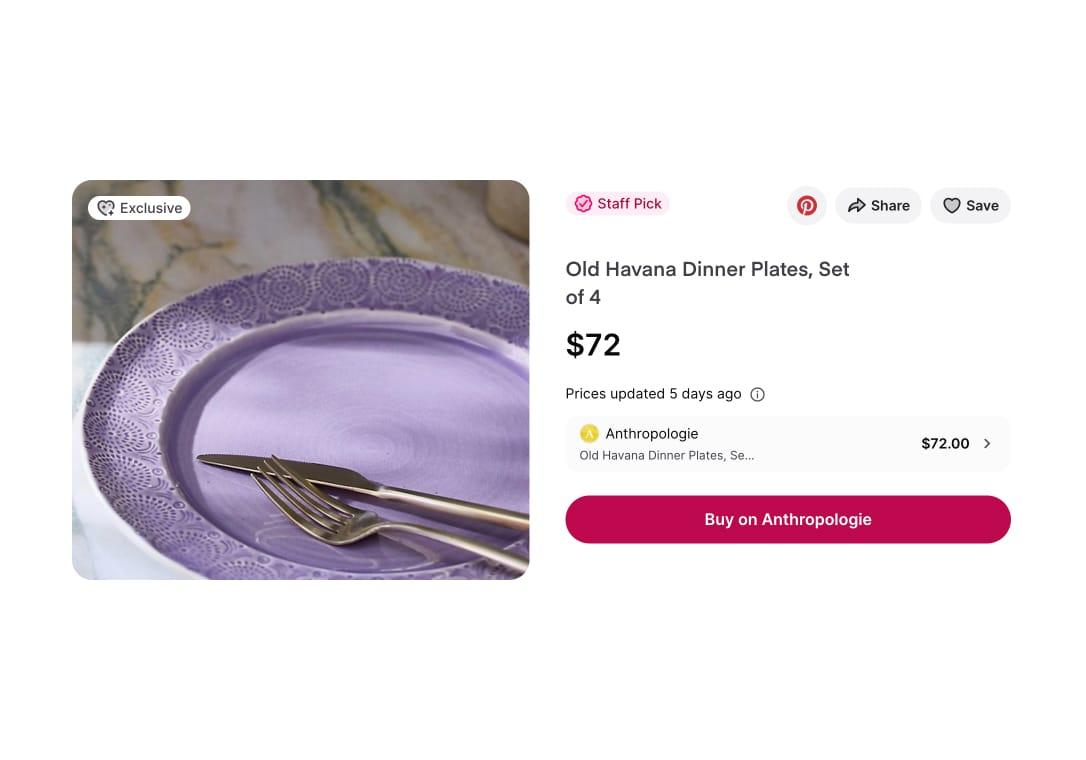This screenshot has height=760, width=1086.
Task: Click the Pinterest logo button
Action: [807, 206]
